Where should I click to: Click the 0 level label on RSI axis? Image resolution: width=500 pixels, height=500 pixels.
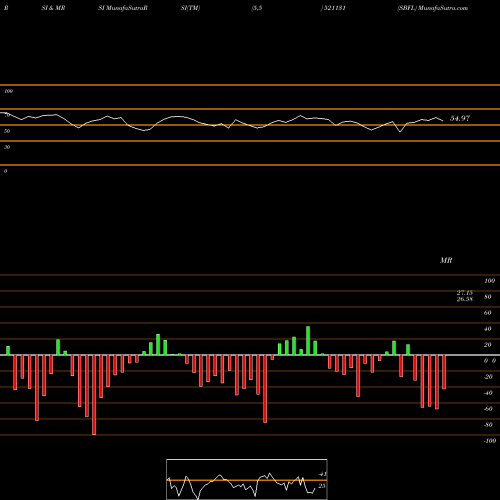(x=5, y=171)
